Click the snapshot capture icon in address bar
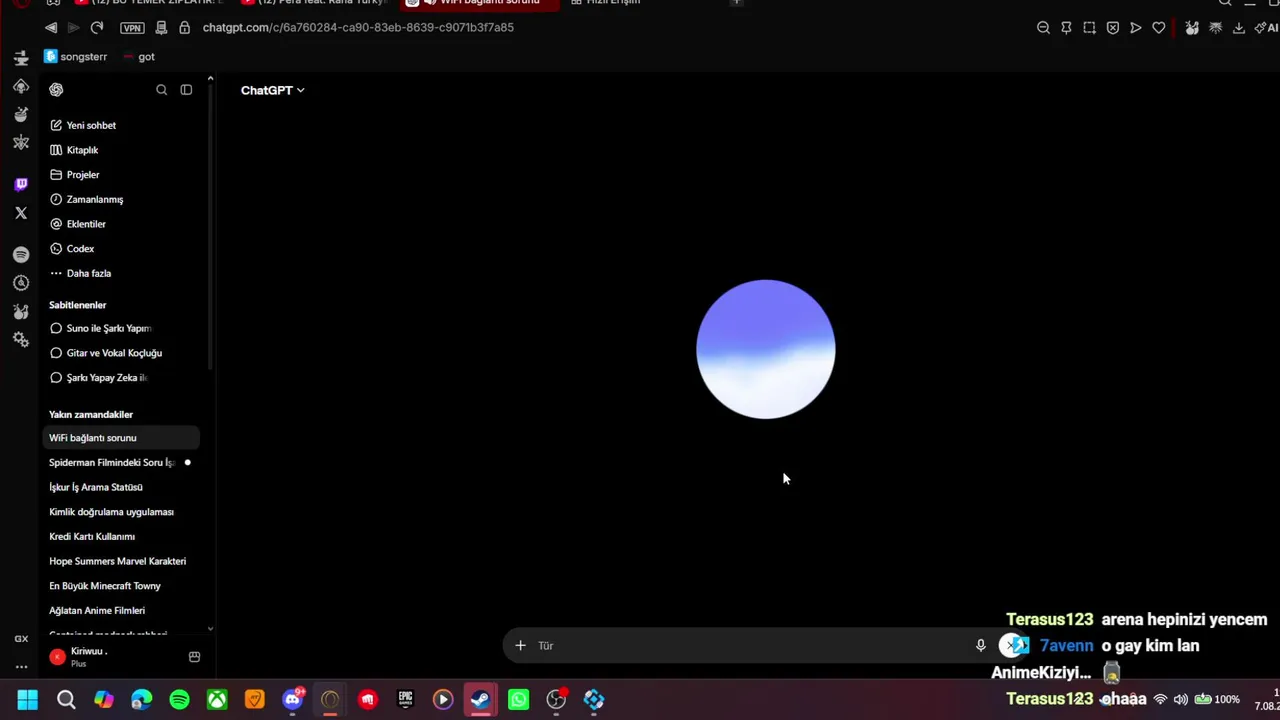 tap(1089, 28)
